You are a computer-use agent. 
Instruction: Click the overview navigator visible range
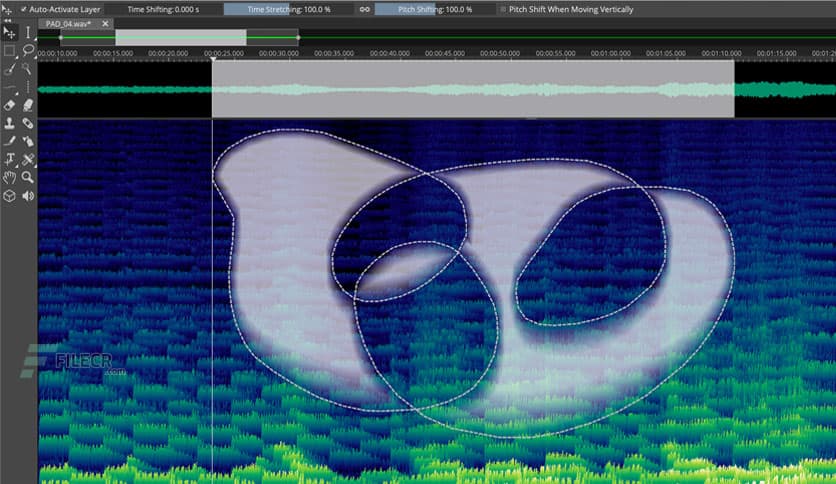click(x=181, y=37)
